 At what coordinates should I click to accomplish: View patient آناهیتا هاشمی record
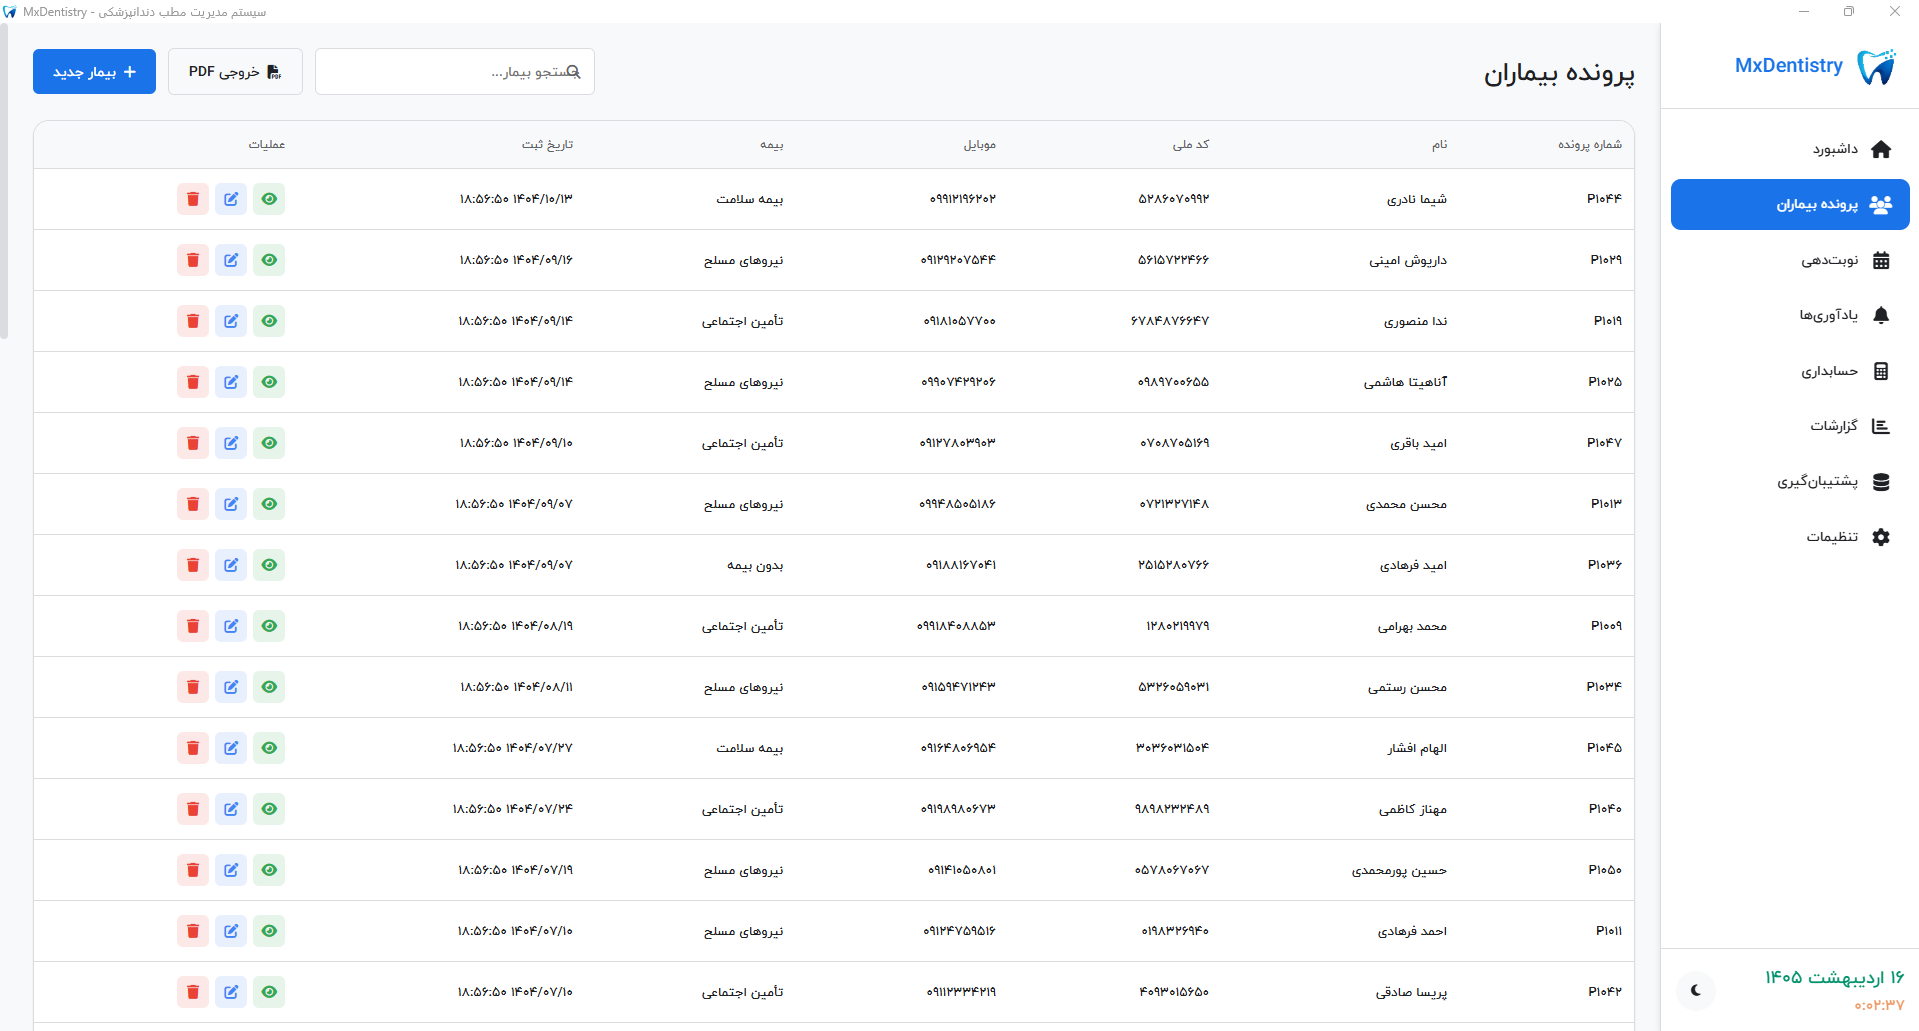click(x=269, y=382)
